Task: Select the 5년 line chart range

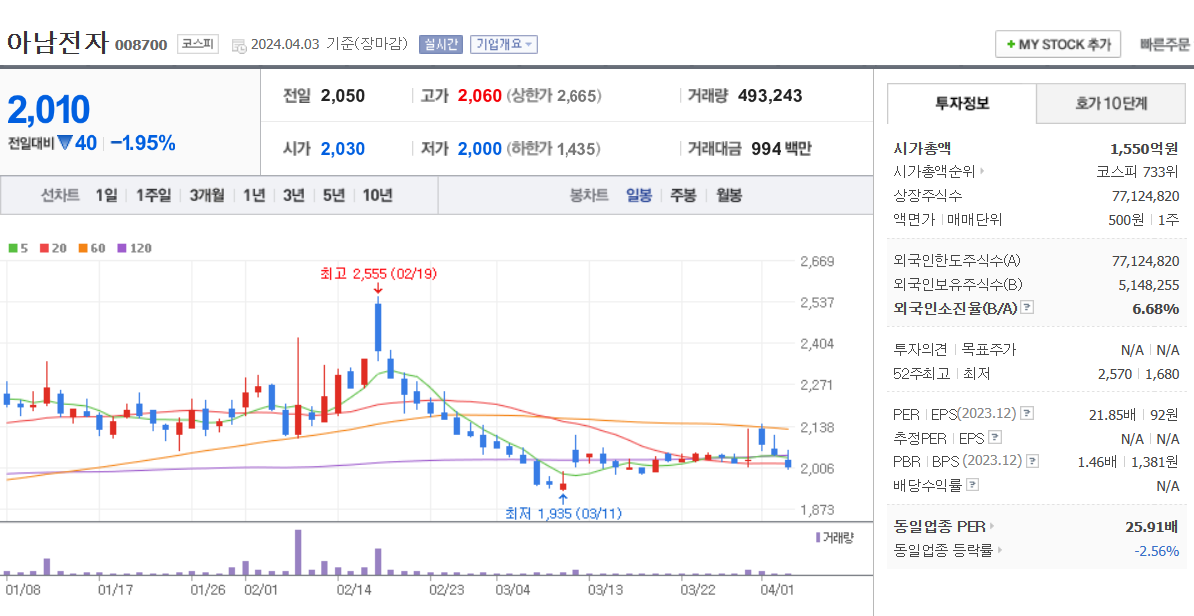Action: [334, 196]
